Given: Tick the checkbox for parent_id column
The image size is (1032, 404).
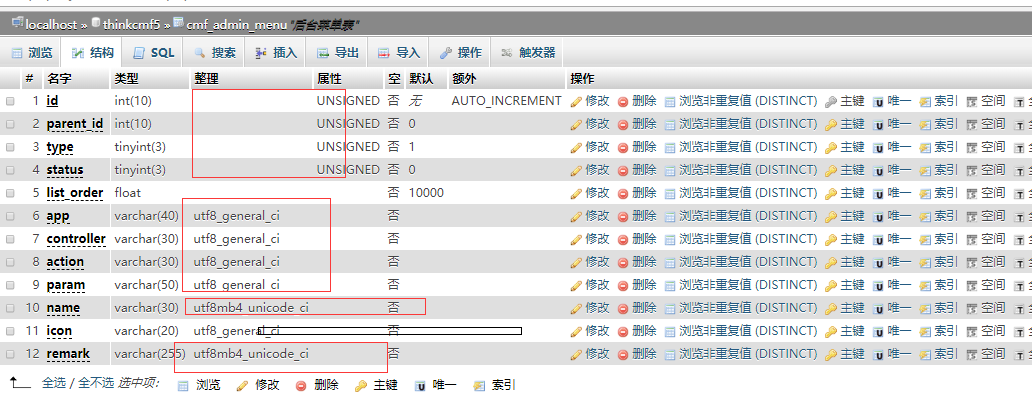Looking at the screenshot, I should 10,124.
